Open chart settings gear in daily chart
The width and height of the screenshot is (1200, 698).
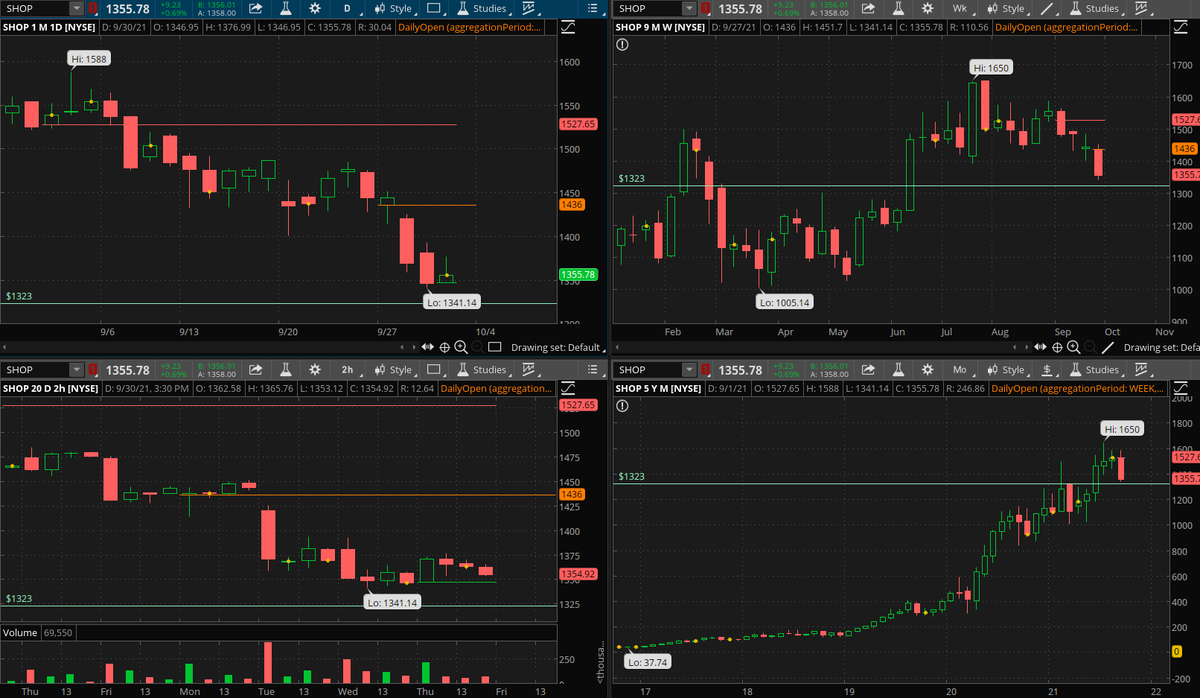tap(314, 8)
